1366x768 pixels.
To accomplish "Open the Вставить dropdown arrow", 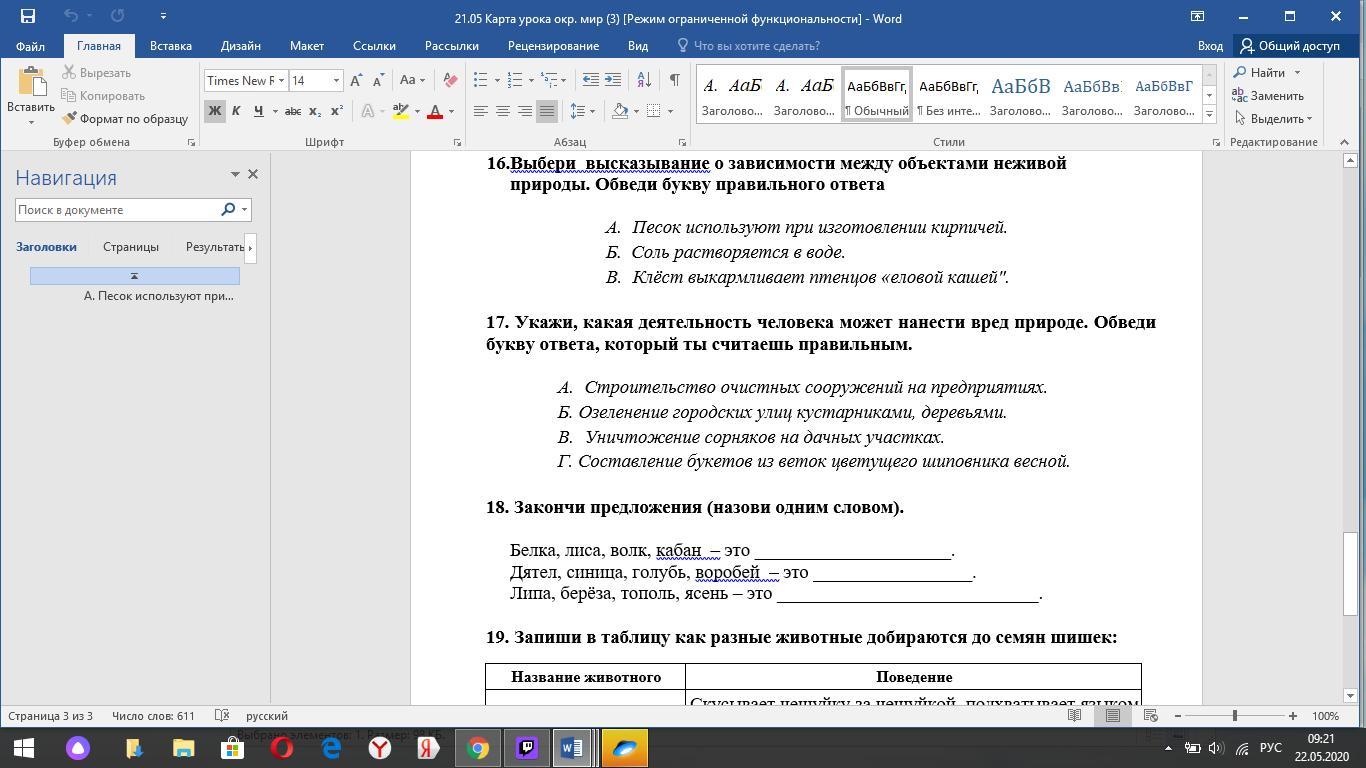I will coord(30,123).
